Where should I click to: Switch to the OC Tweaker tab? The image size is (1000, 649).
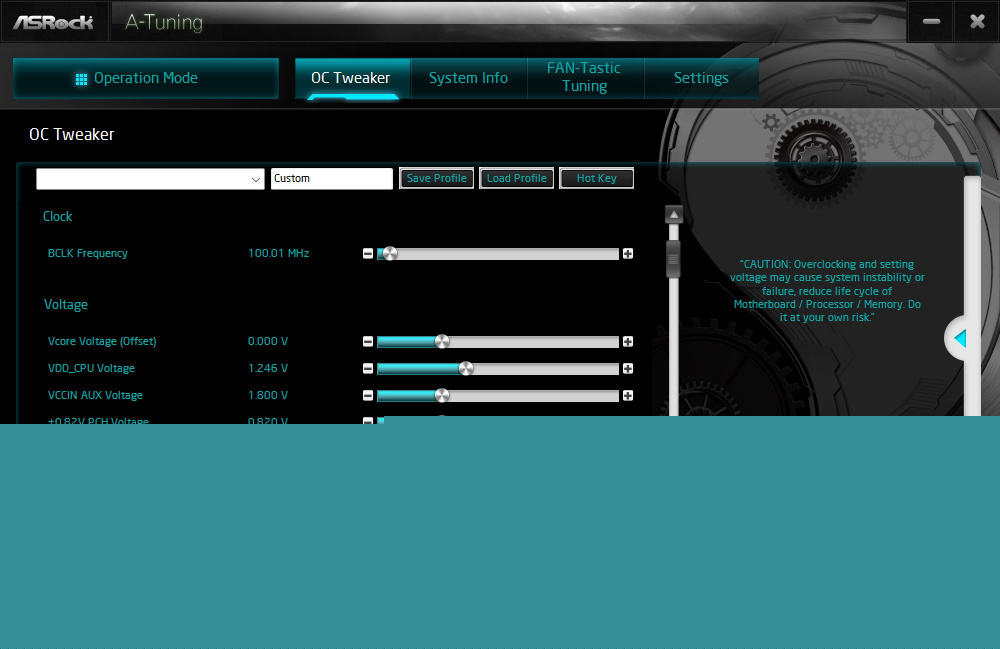pyautogui.click(x=353, y=78)
